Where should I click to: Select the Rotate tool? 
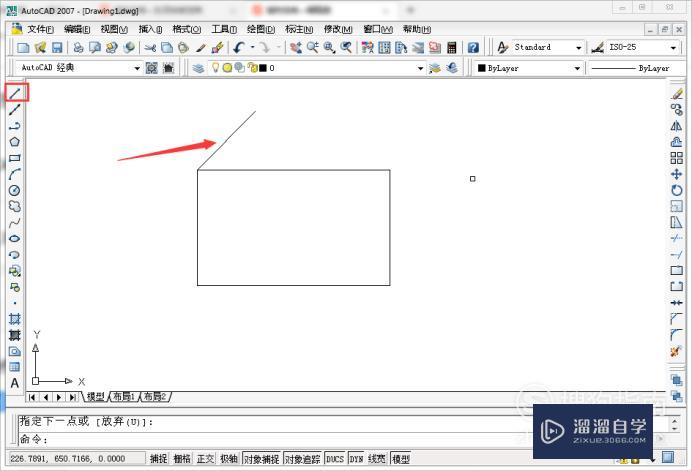coord(676,190)
